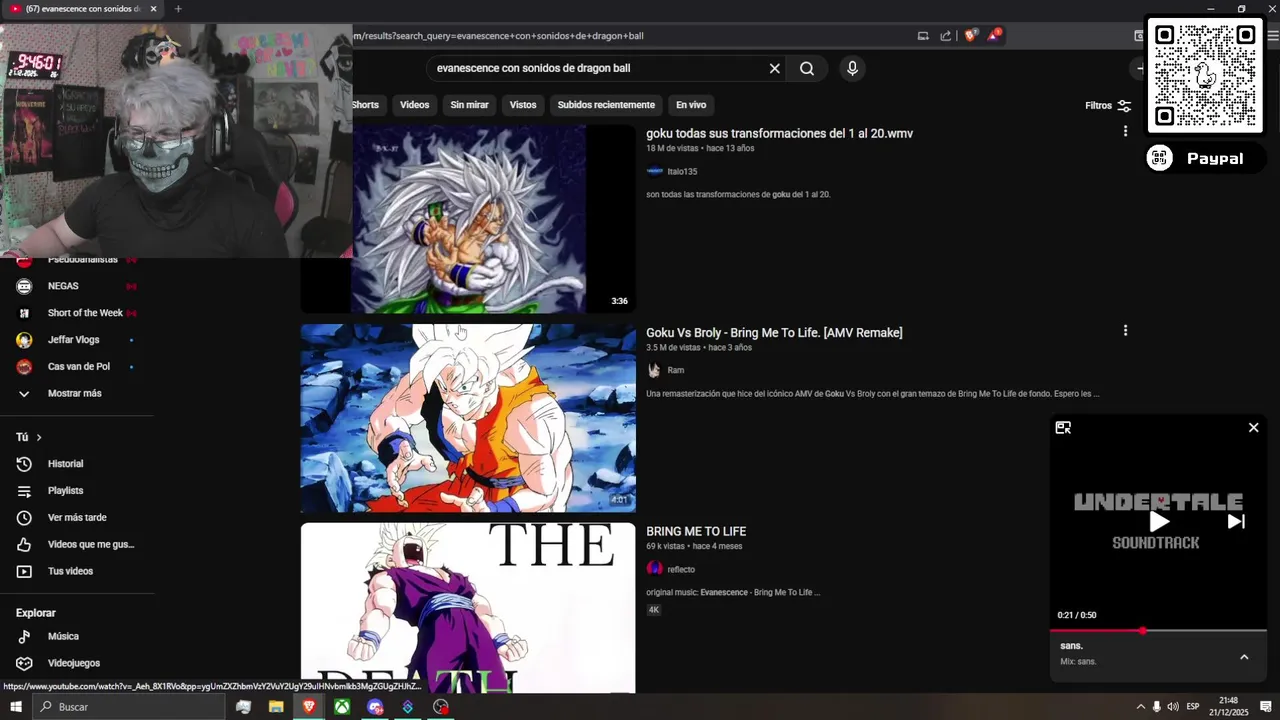Open File Explorer from the taskbar

tap(276, 707)
